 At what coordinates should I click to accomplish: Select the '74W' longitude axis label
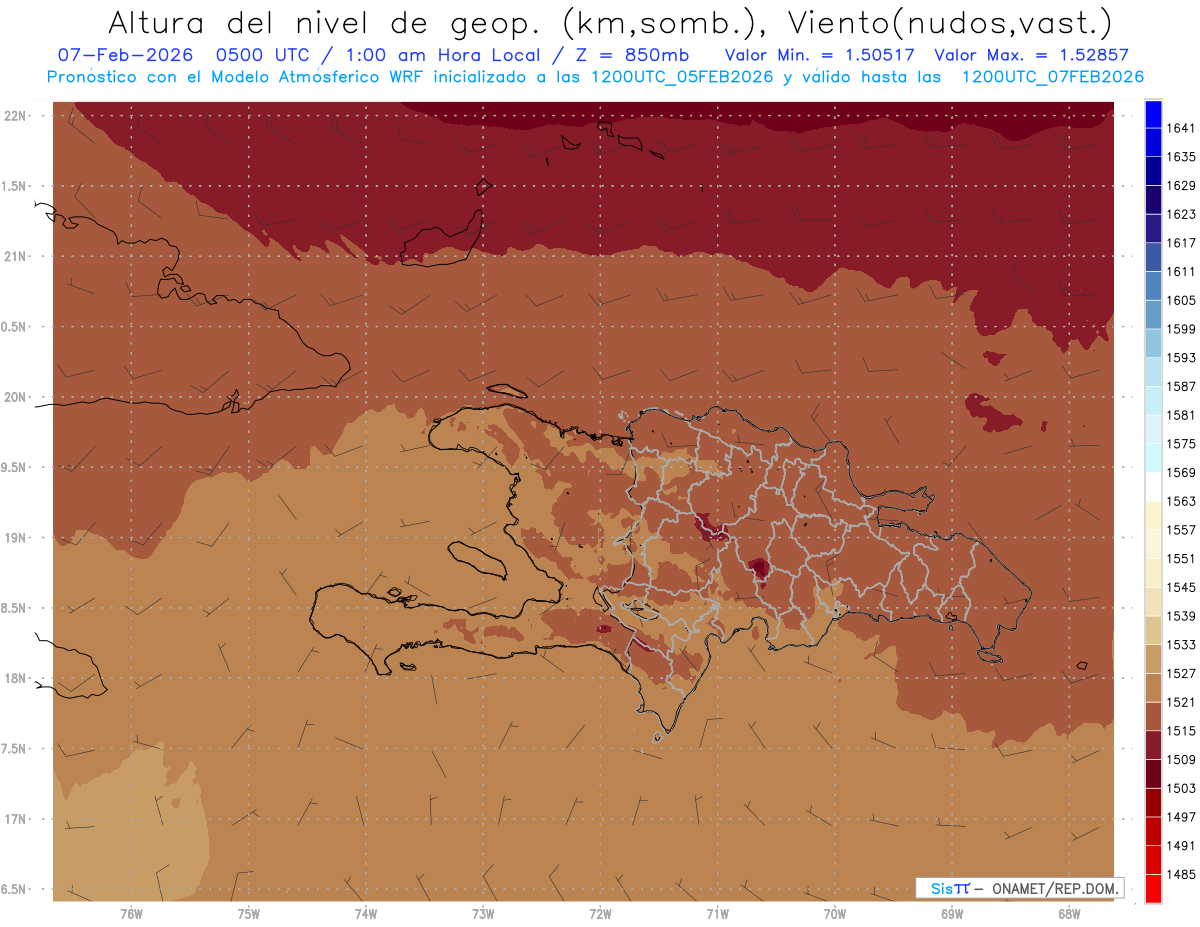click(x=365, y=913)
